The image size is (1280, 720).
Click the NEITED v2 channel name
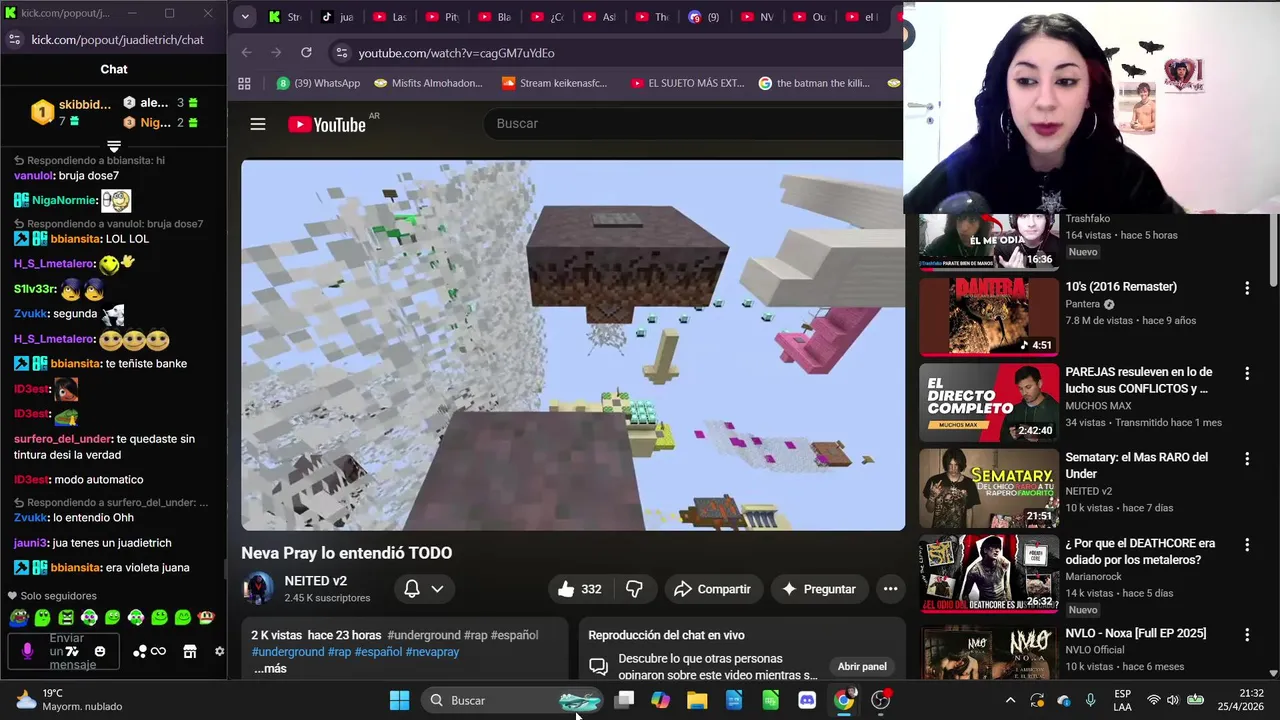pos(315,581)
